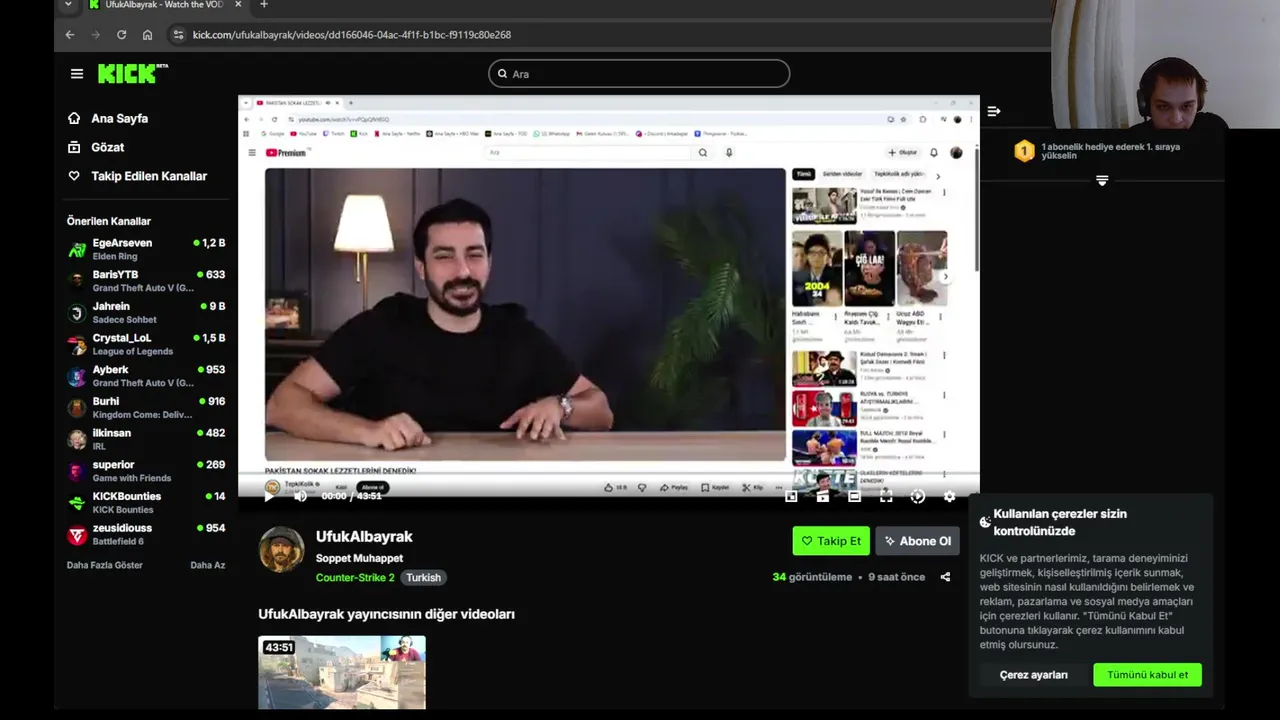Reload the page in browser
The width and height of the screenshot is (1280, 720).
[x=121, y=35]
